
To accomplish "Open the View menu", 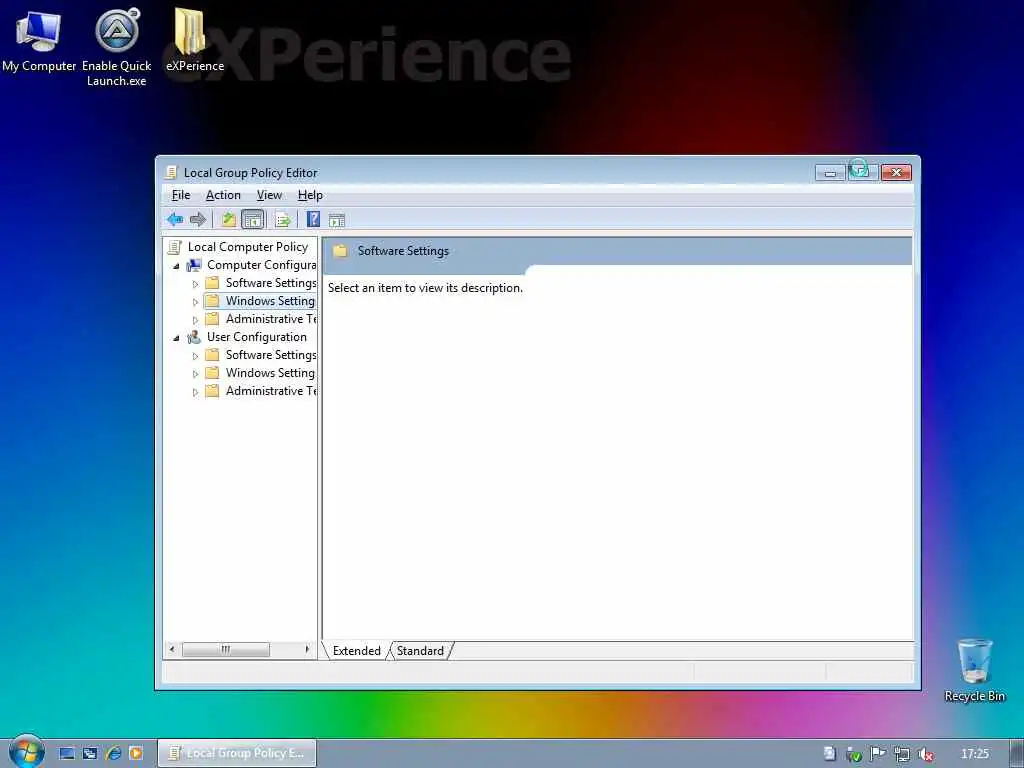I will [269, 195].
